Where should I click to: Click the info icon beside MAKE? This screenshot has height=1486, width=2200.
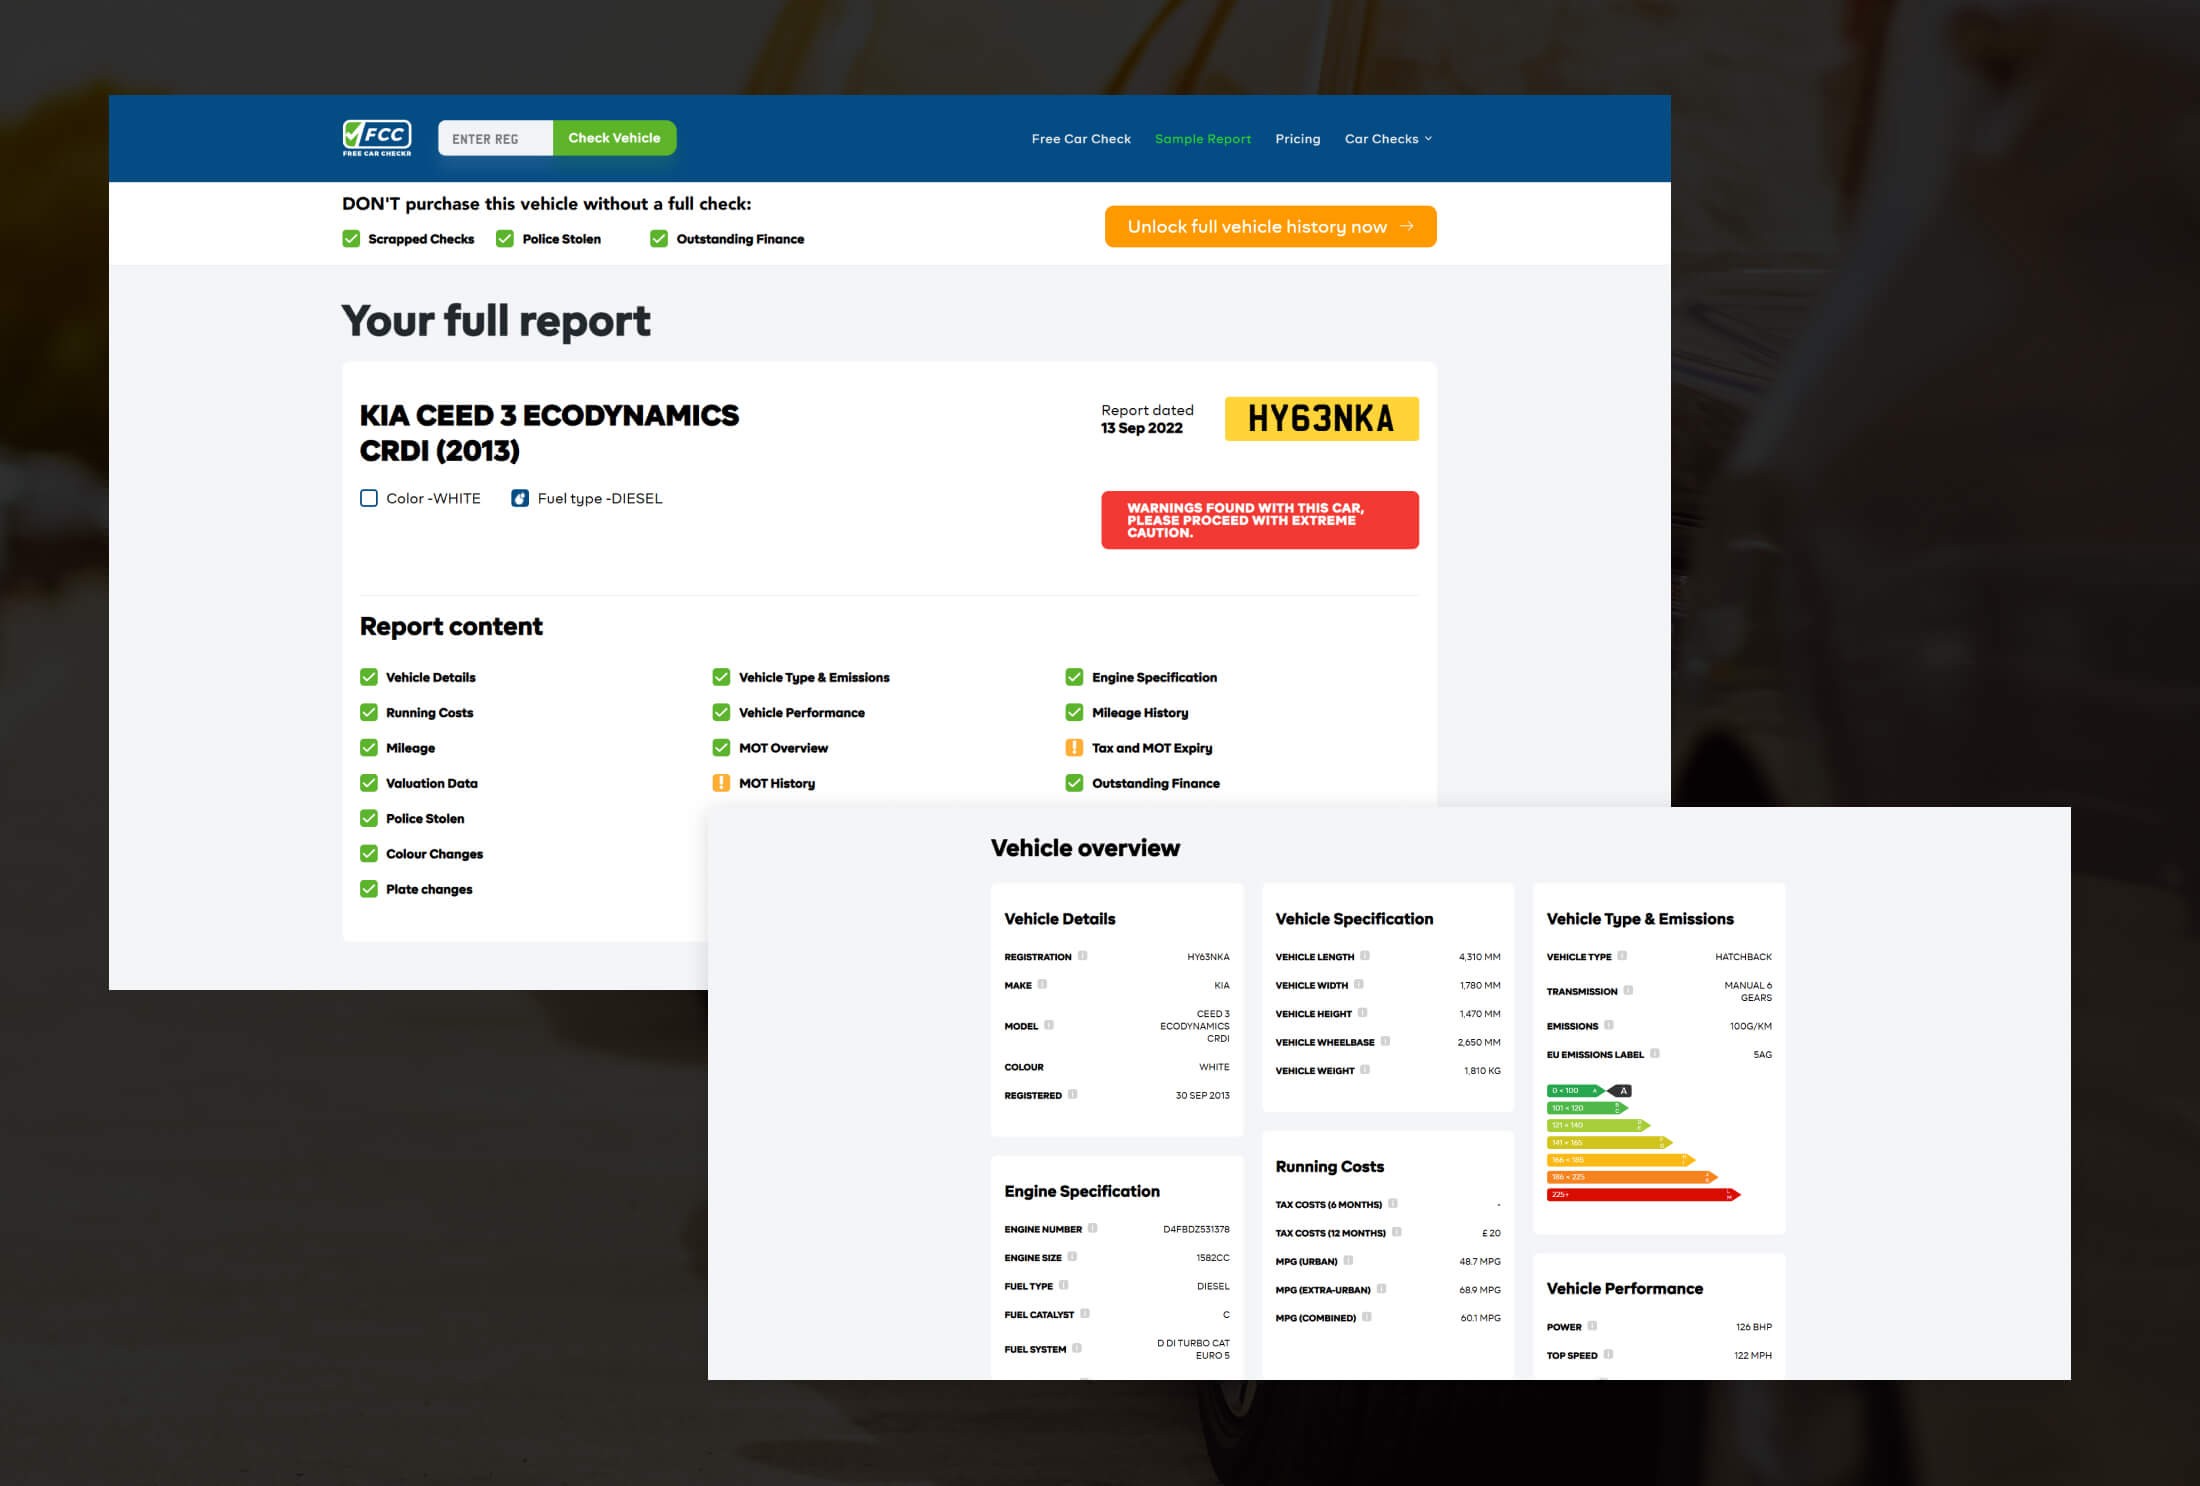1042,984
